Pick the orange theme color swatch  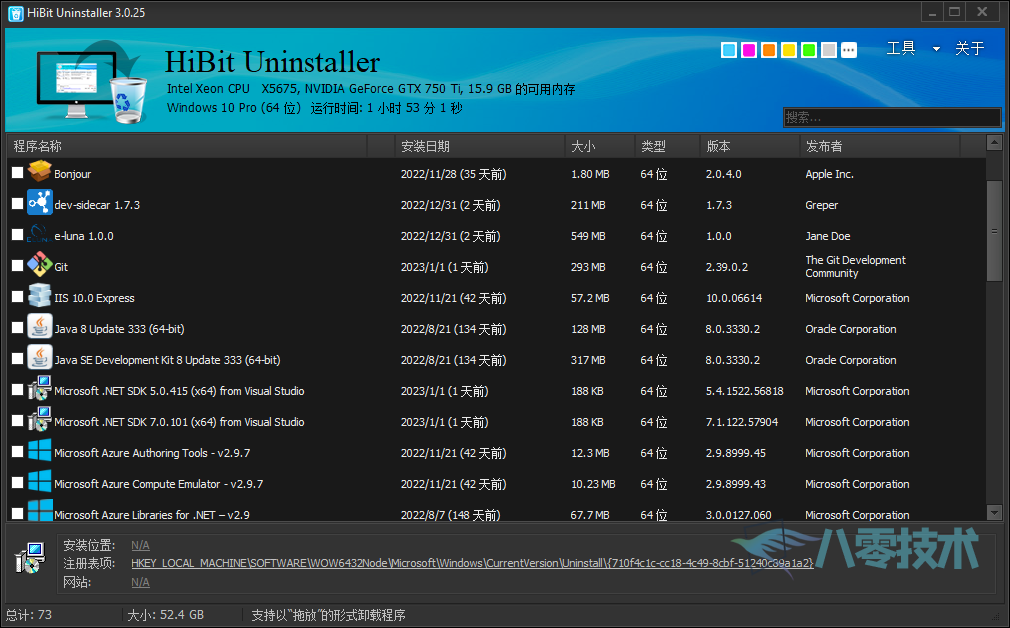769,50
